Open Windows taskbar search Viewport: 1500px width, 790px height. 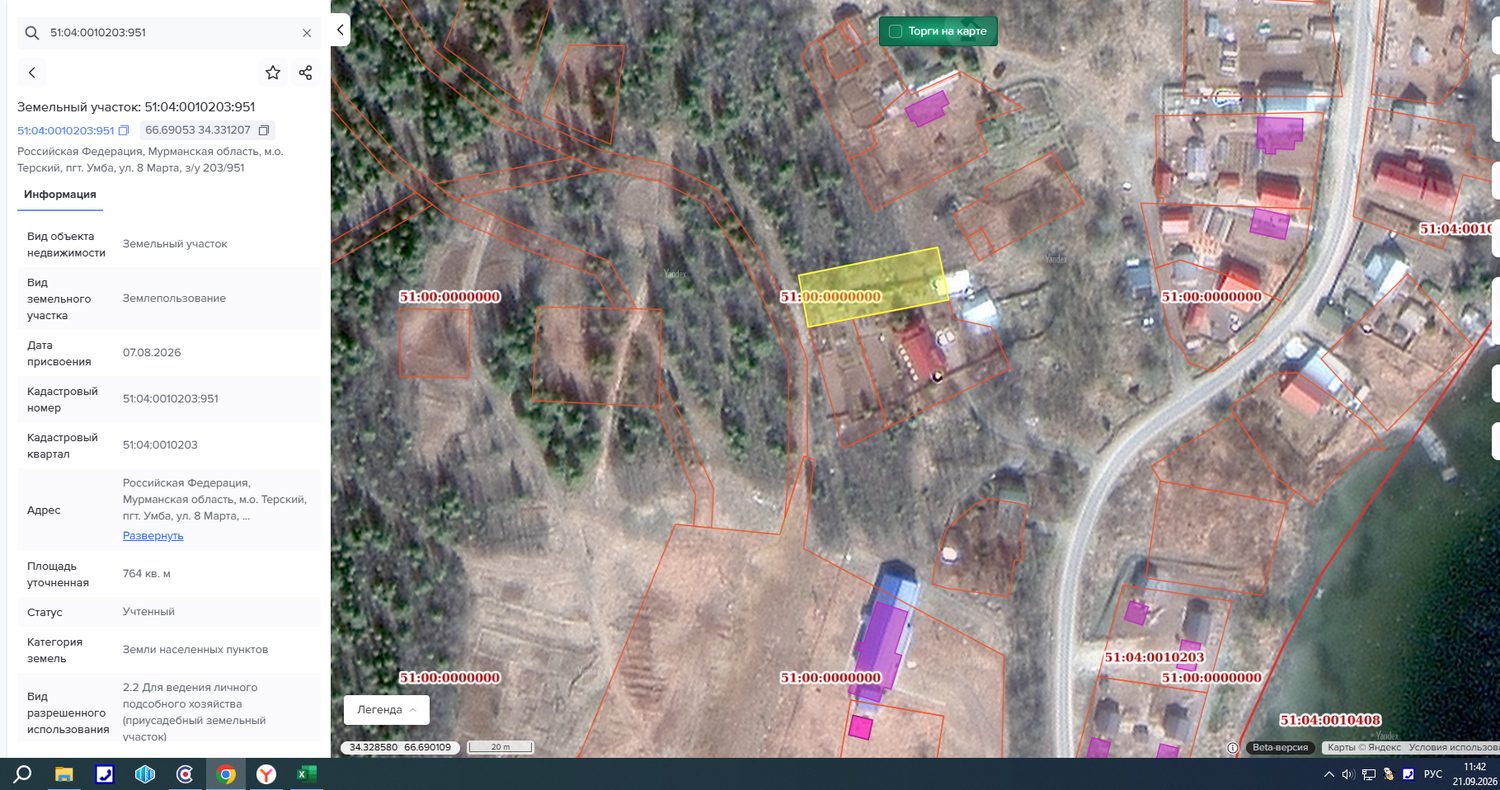22,774
